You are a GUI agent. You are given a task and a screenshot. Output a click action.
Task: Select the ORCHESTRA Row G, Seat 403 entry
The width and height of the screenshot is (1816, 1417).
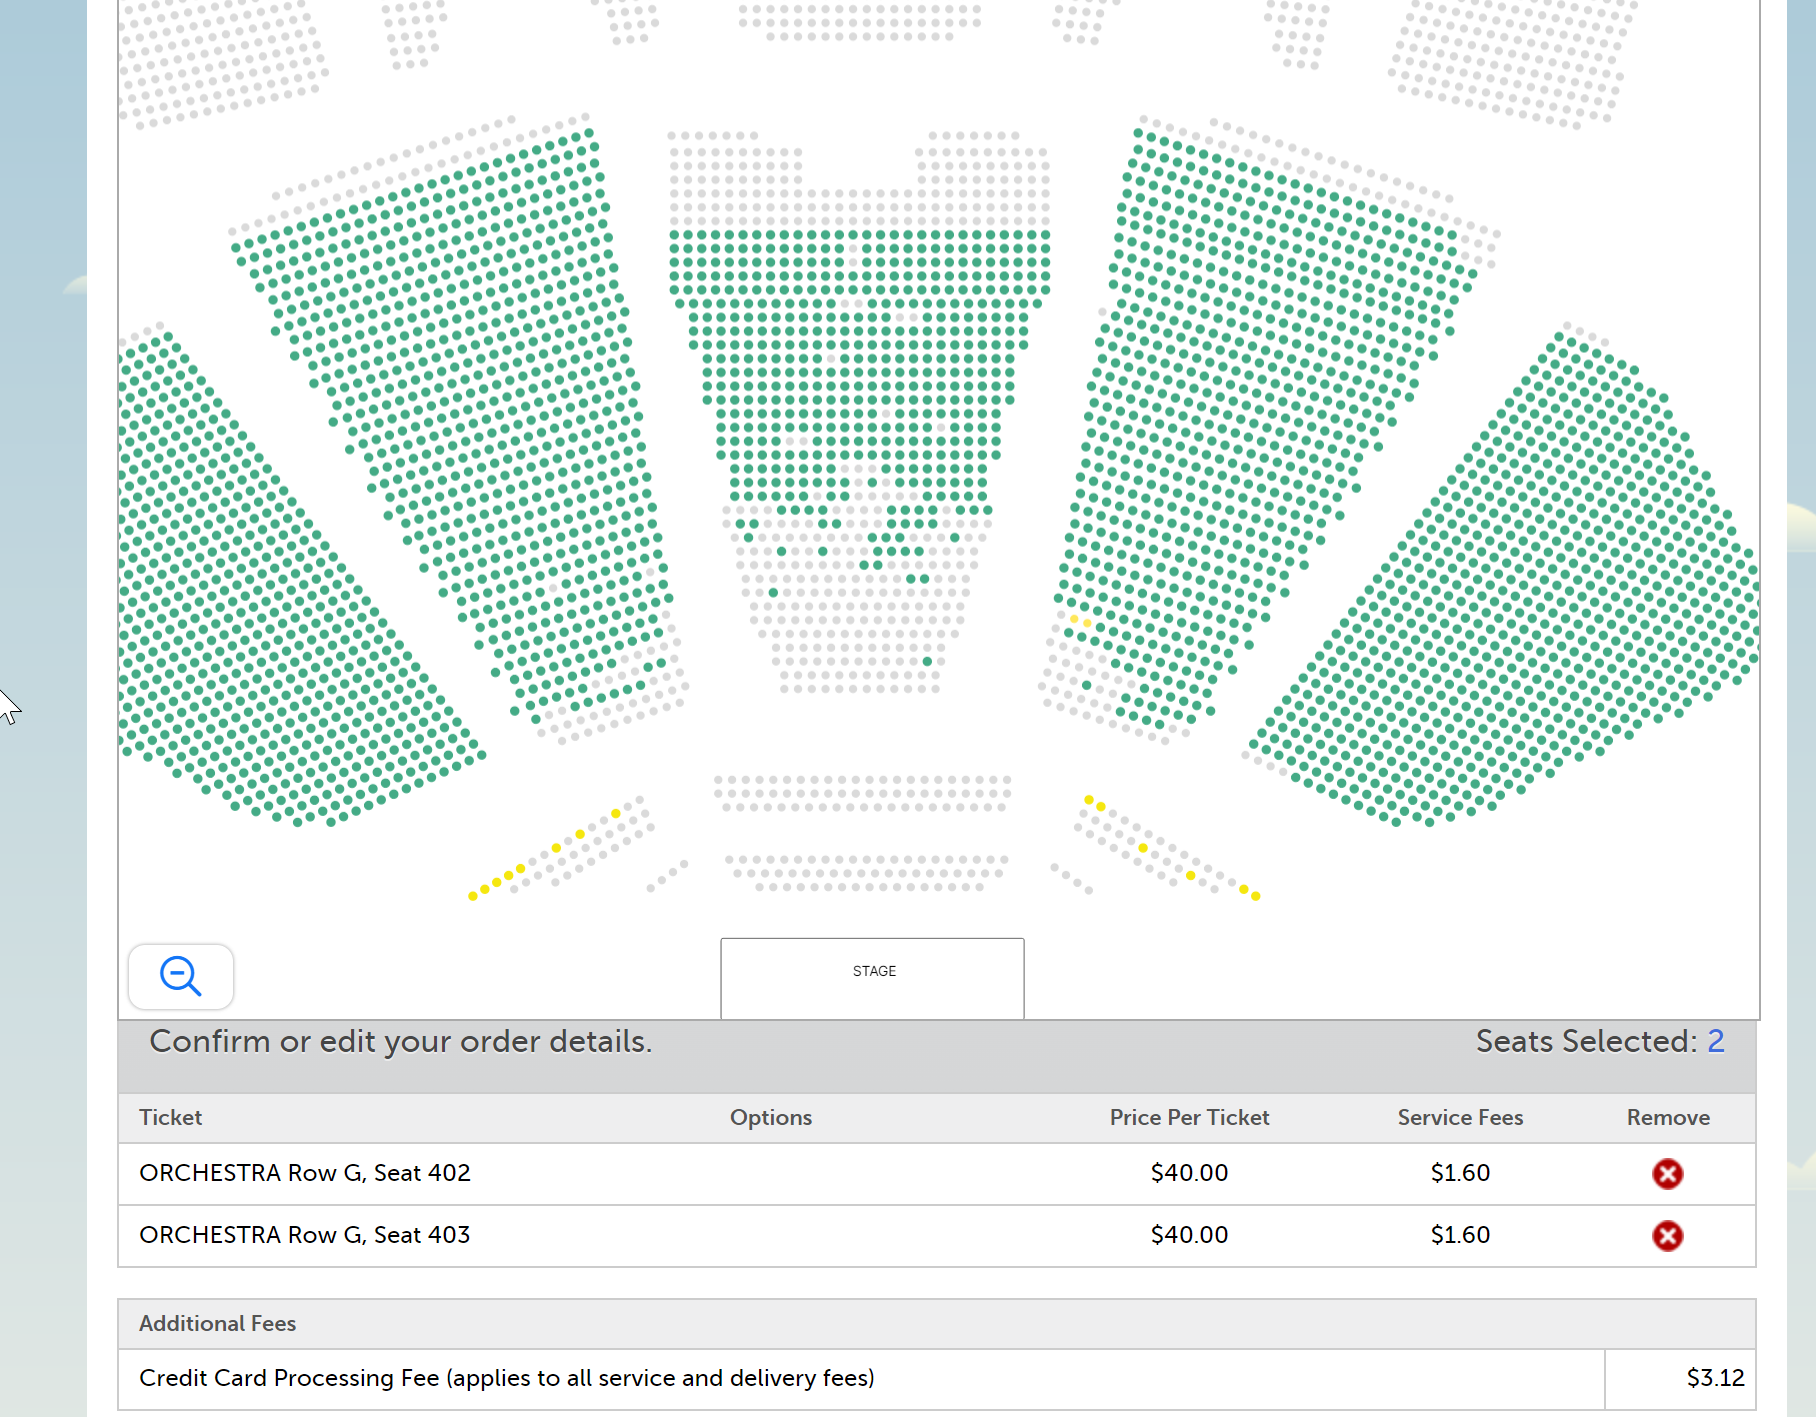click(305, 1235)
